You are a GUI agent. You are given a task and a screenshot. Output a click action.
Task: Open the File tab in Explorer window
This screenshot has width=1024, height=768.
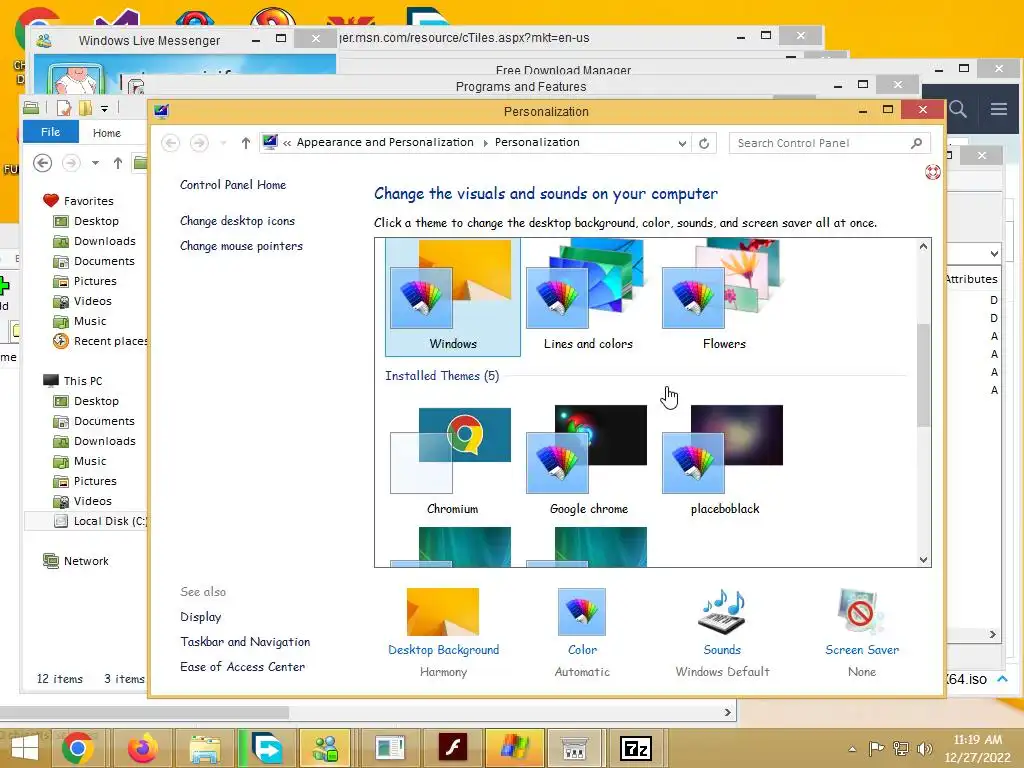[50, 132]
